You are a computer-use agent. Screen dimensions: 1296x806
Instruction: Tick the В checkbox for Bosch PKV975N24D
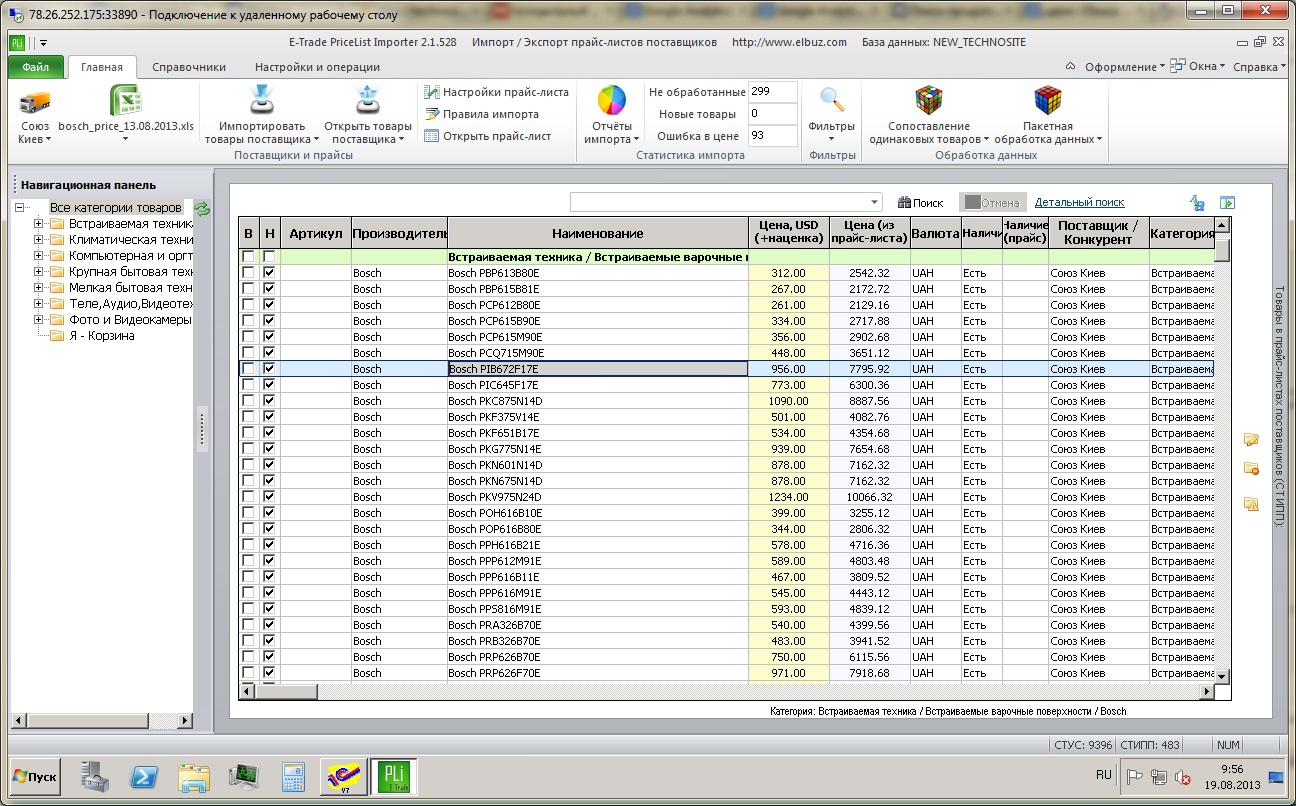248,497
